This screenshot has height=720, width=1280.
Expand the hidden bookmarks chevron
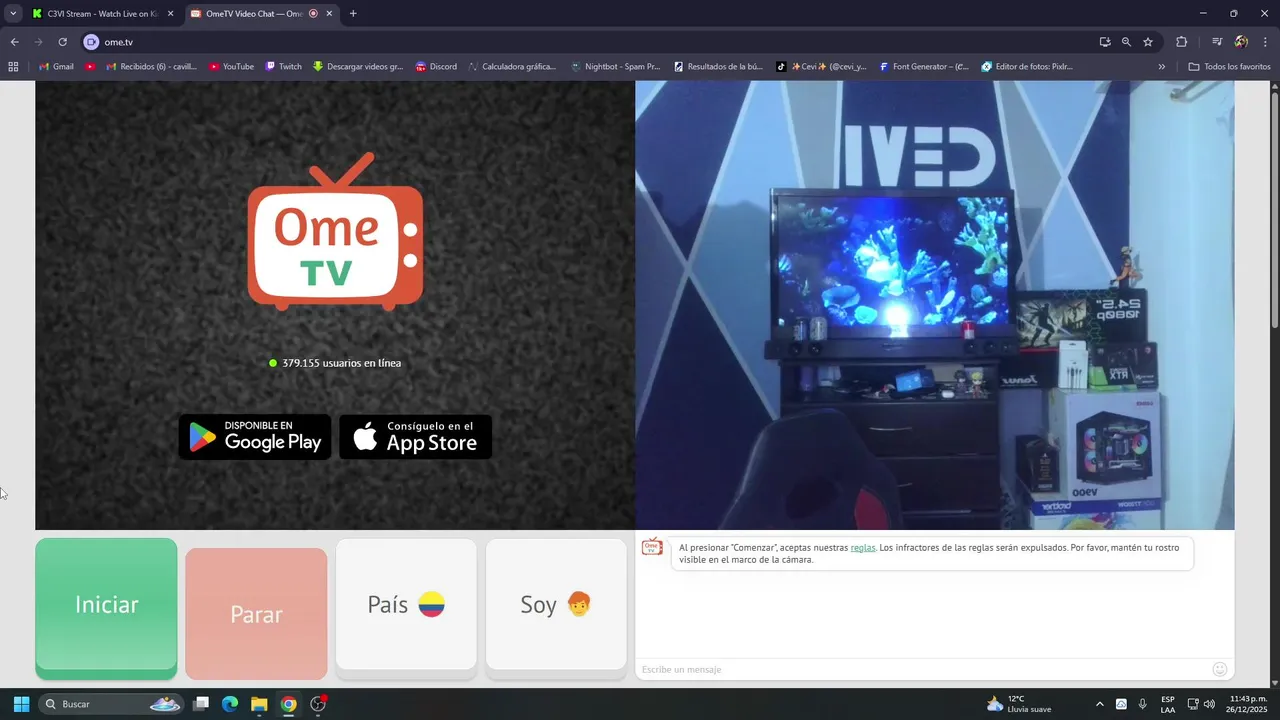click(x=1161, y=67)
